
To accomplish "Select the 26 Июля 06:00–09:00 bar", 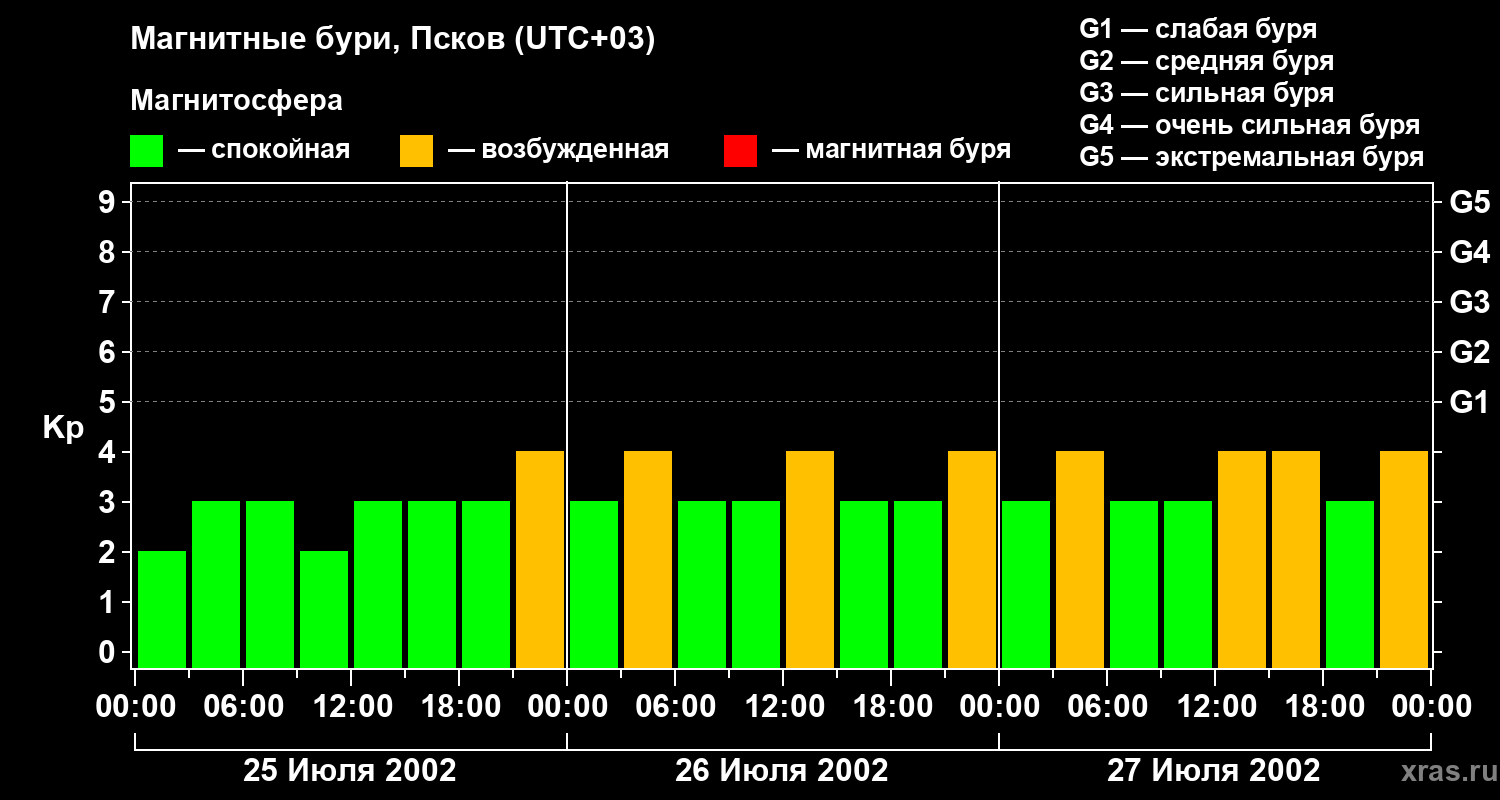I will point(702,584).
